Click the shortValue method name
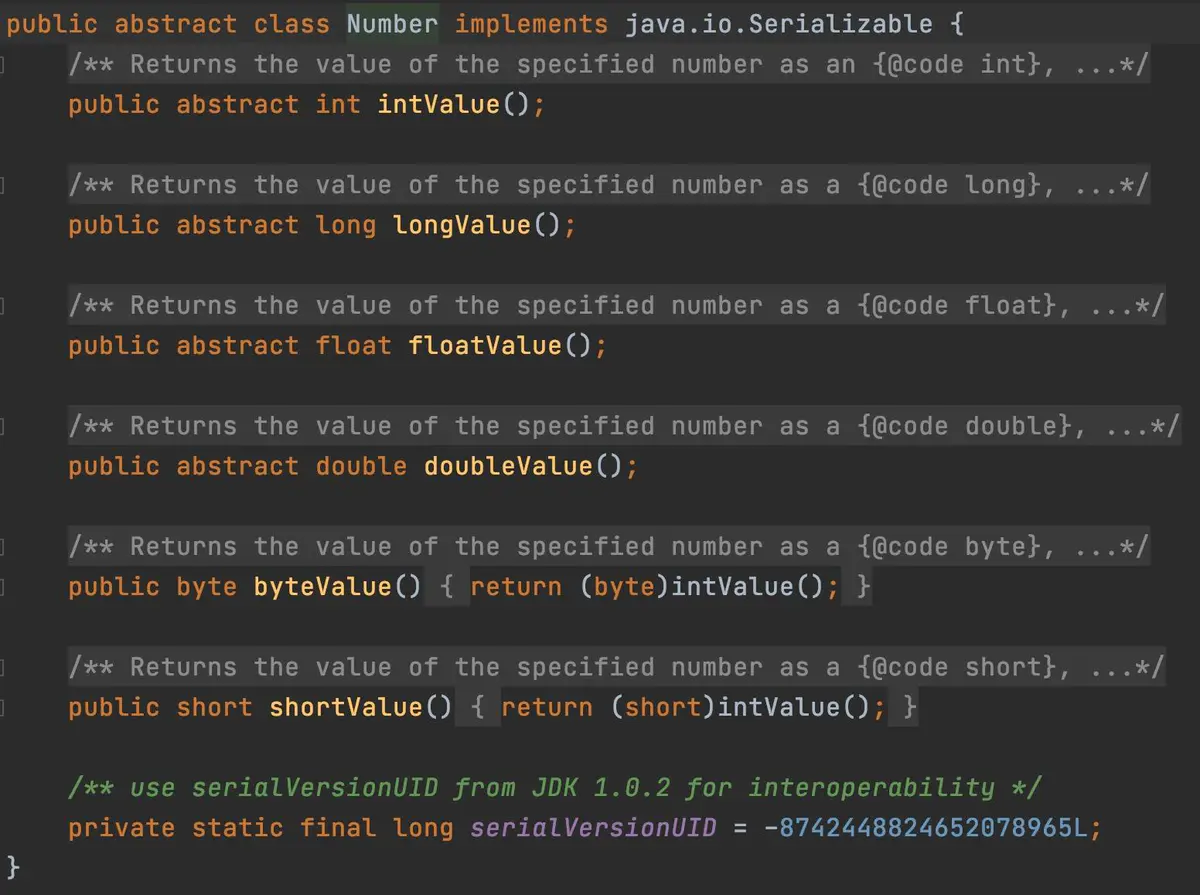The height and width of the screenshot is (895, 1200). pos(346,708)
